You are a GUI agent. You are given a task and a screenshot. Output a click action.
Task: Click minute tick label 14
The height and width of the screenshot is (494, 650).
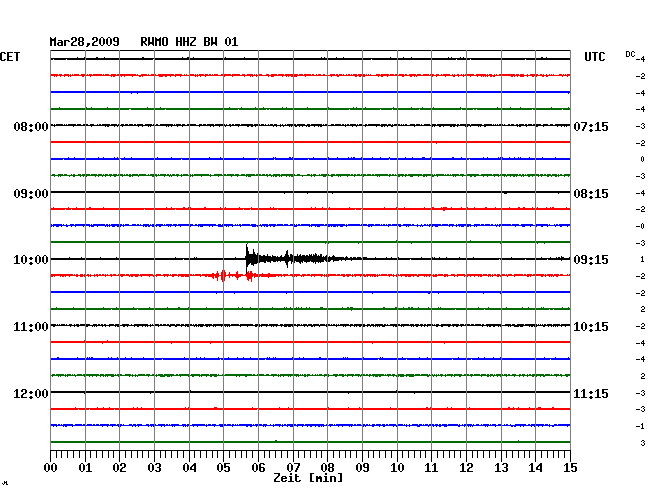(x=535, y=468)
